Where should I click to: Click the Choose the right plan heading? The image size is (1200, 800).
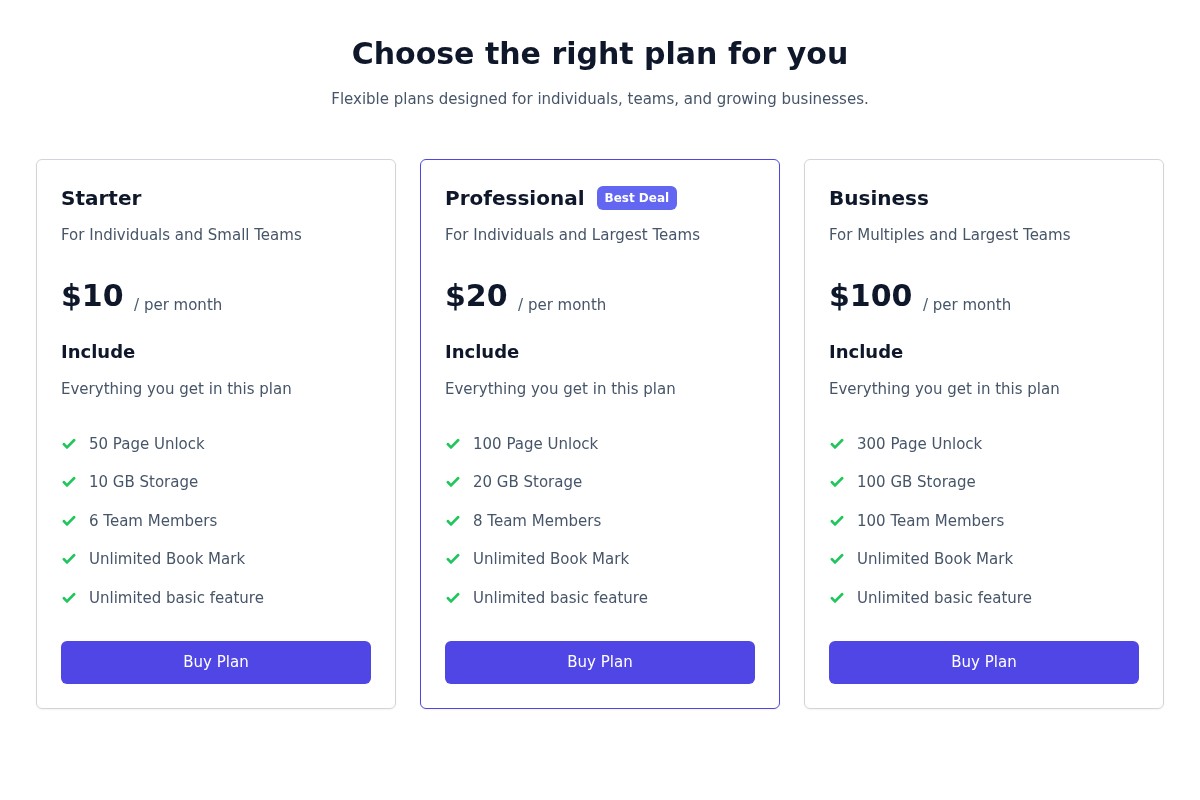600,53
